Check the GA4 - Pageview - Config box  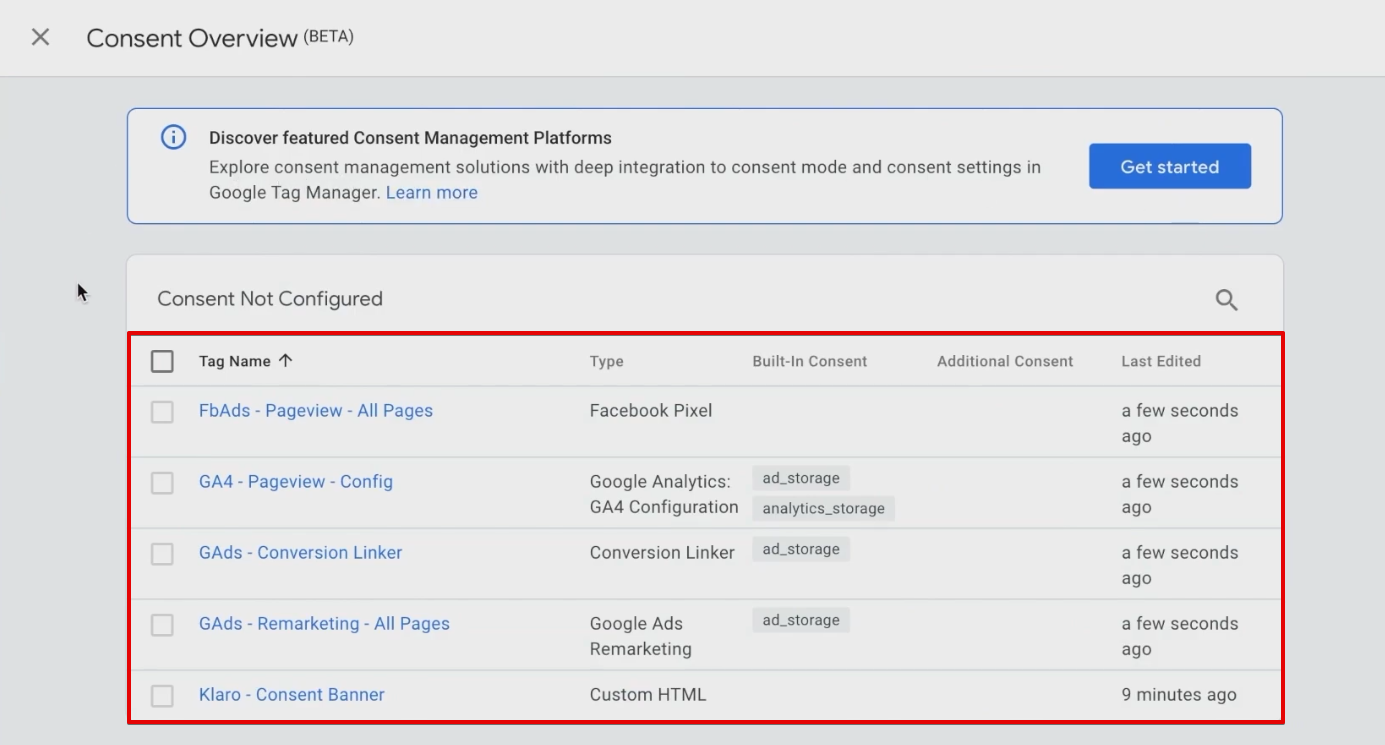162,483
